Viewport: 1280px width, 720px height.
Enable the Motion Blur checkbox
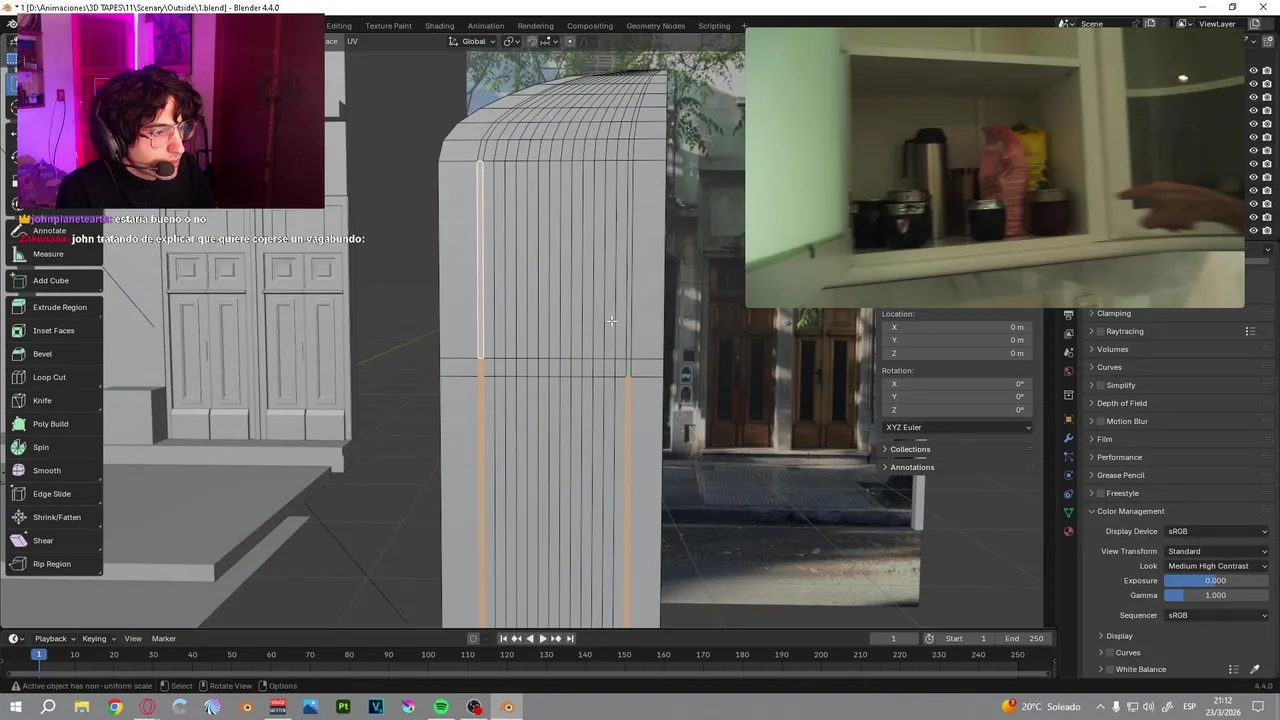pos(1101,421)
